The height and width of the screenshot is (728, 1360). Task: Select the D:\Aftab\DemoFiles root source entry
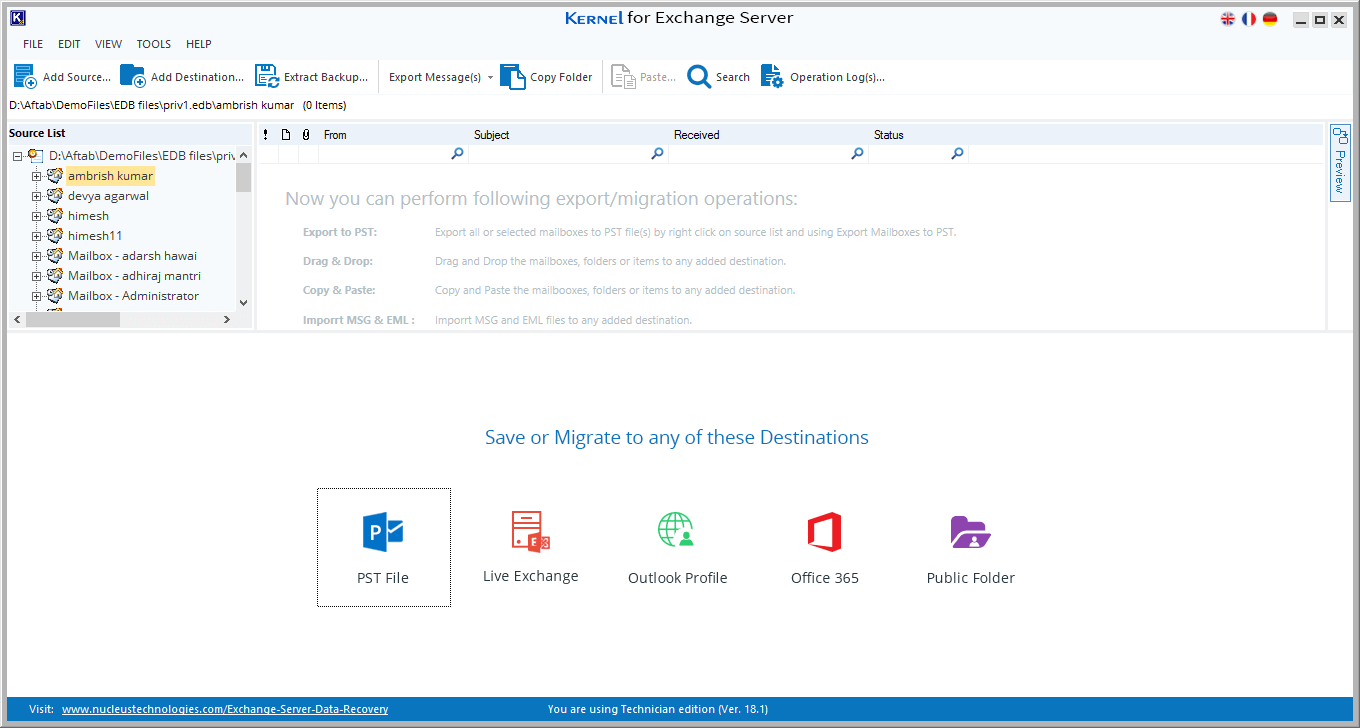pyautogui.click(x=141, y=156)
